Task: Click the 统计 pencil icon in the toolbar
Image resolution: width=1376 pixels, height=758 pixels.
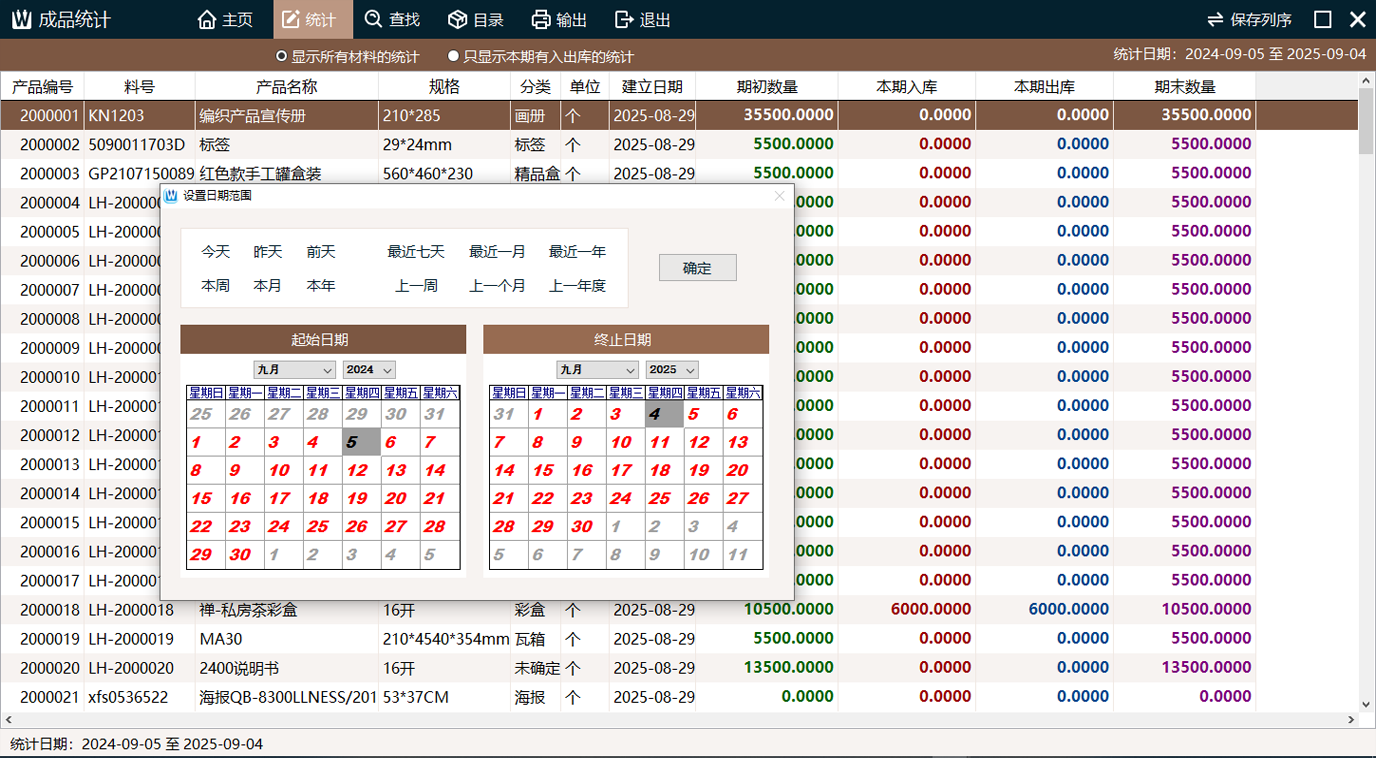Action: point(288,19)
